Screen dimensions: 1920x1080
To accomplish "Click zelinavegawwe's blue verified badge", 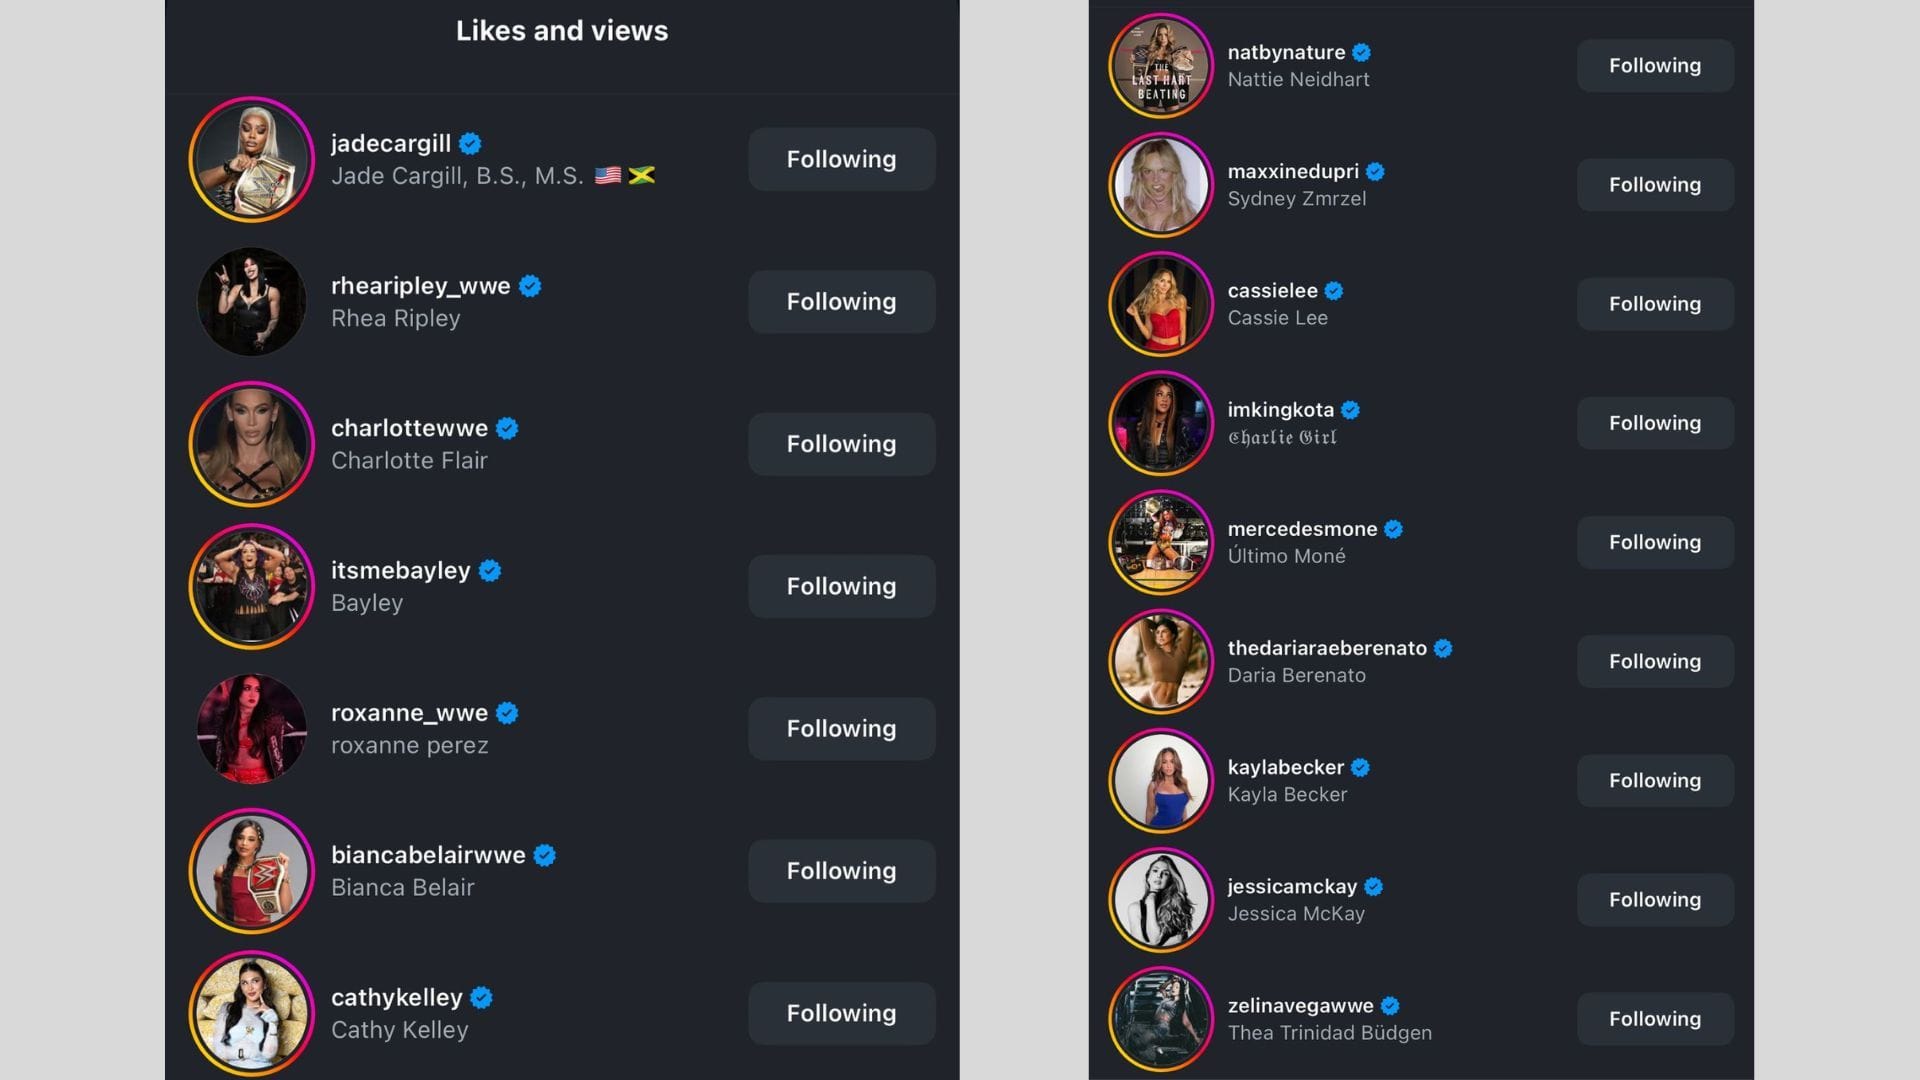I will click(1390, 1006).
